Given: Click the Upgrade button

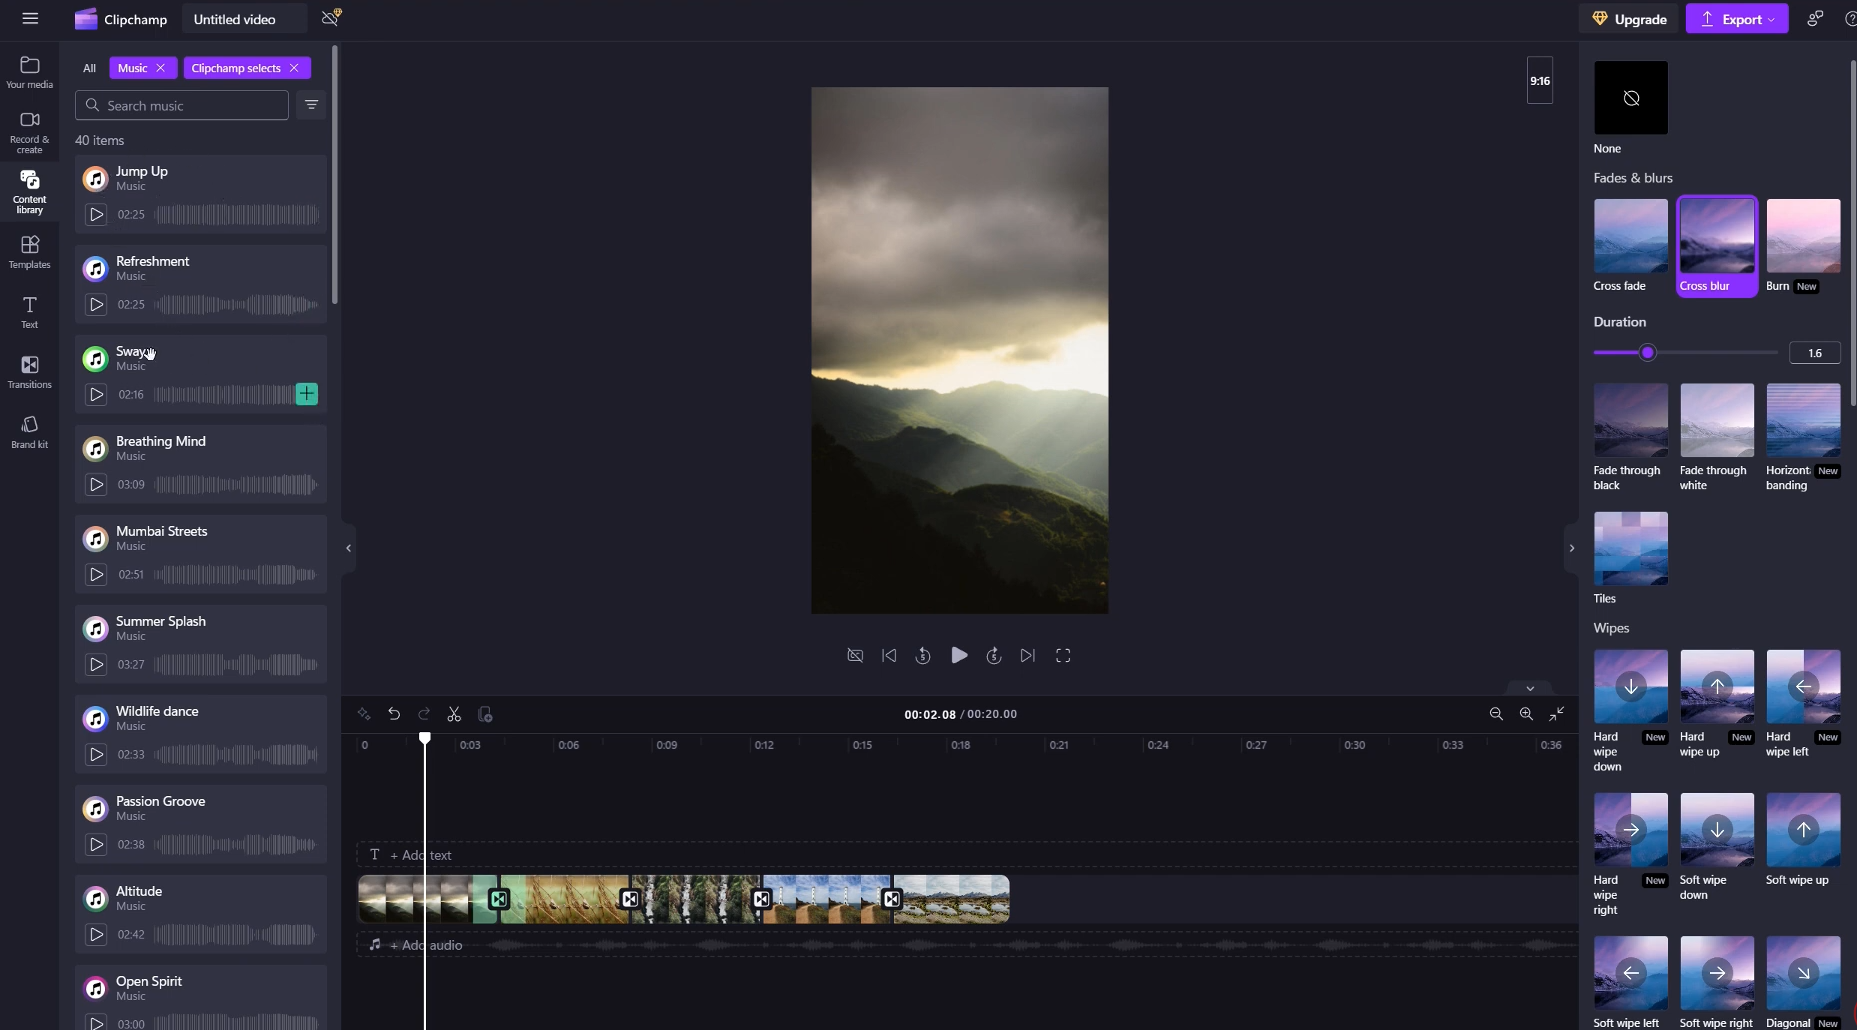Looking at the screenshot, I should [1629, 18].
